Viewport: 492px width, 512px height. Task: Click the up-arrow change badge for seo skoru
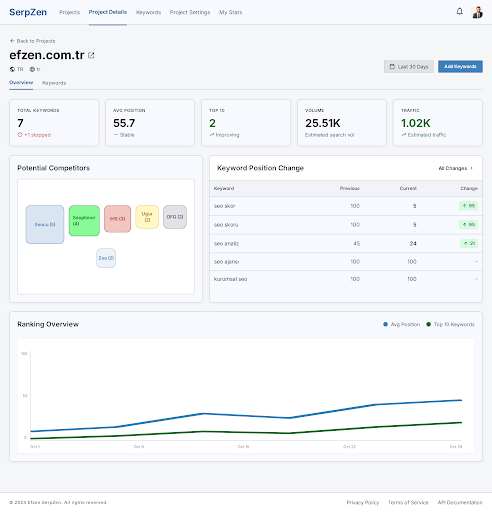pos(468,225)
